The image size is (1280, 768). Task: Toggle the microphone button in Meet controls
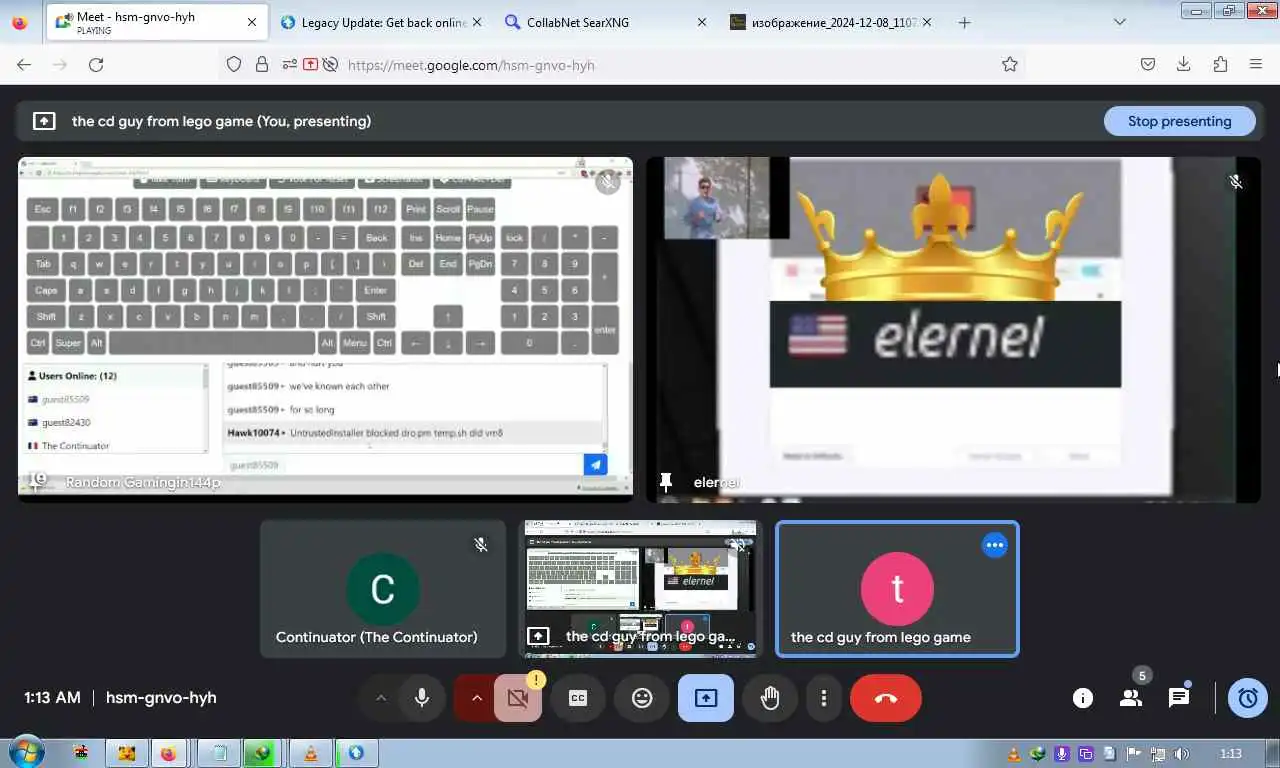(422, 698)
